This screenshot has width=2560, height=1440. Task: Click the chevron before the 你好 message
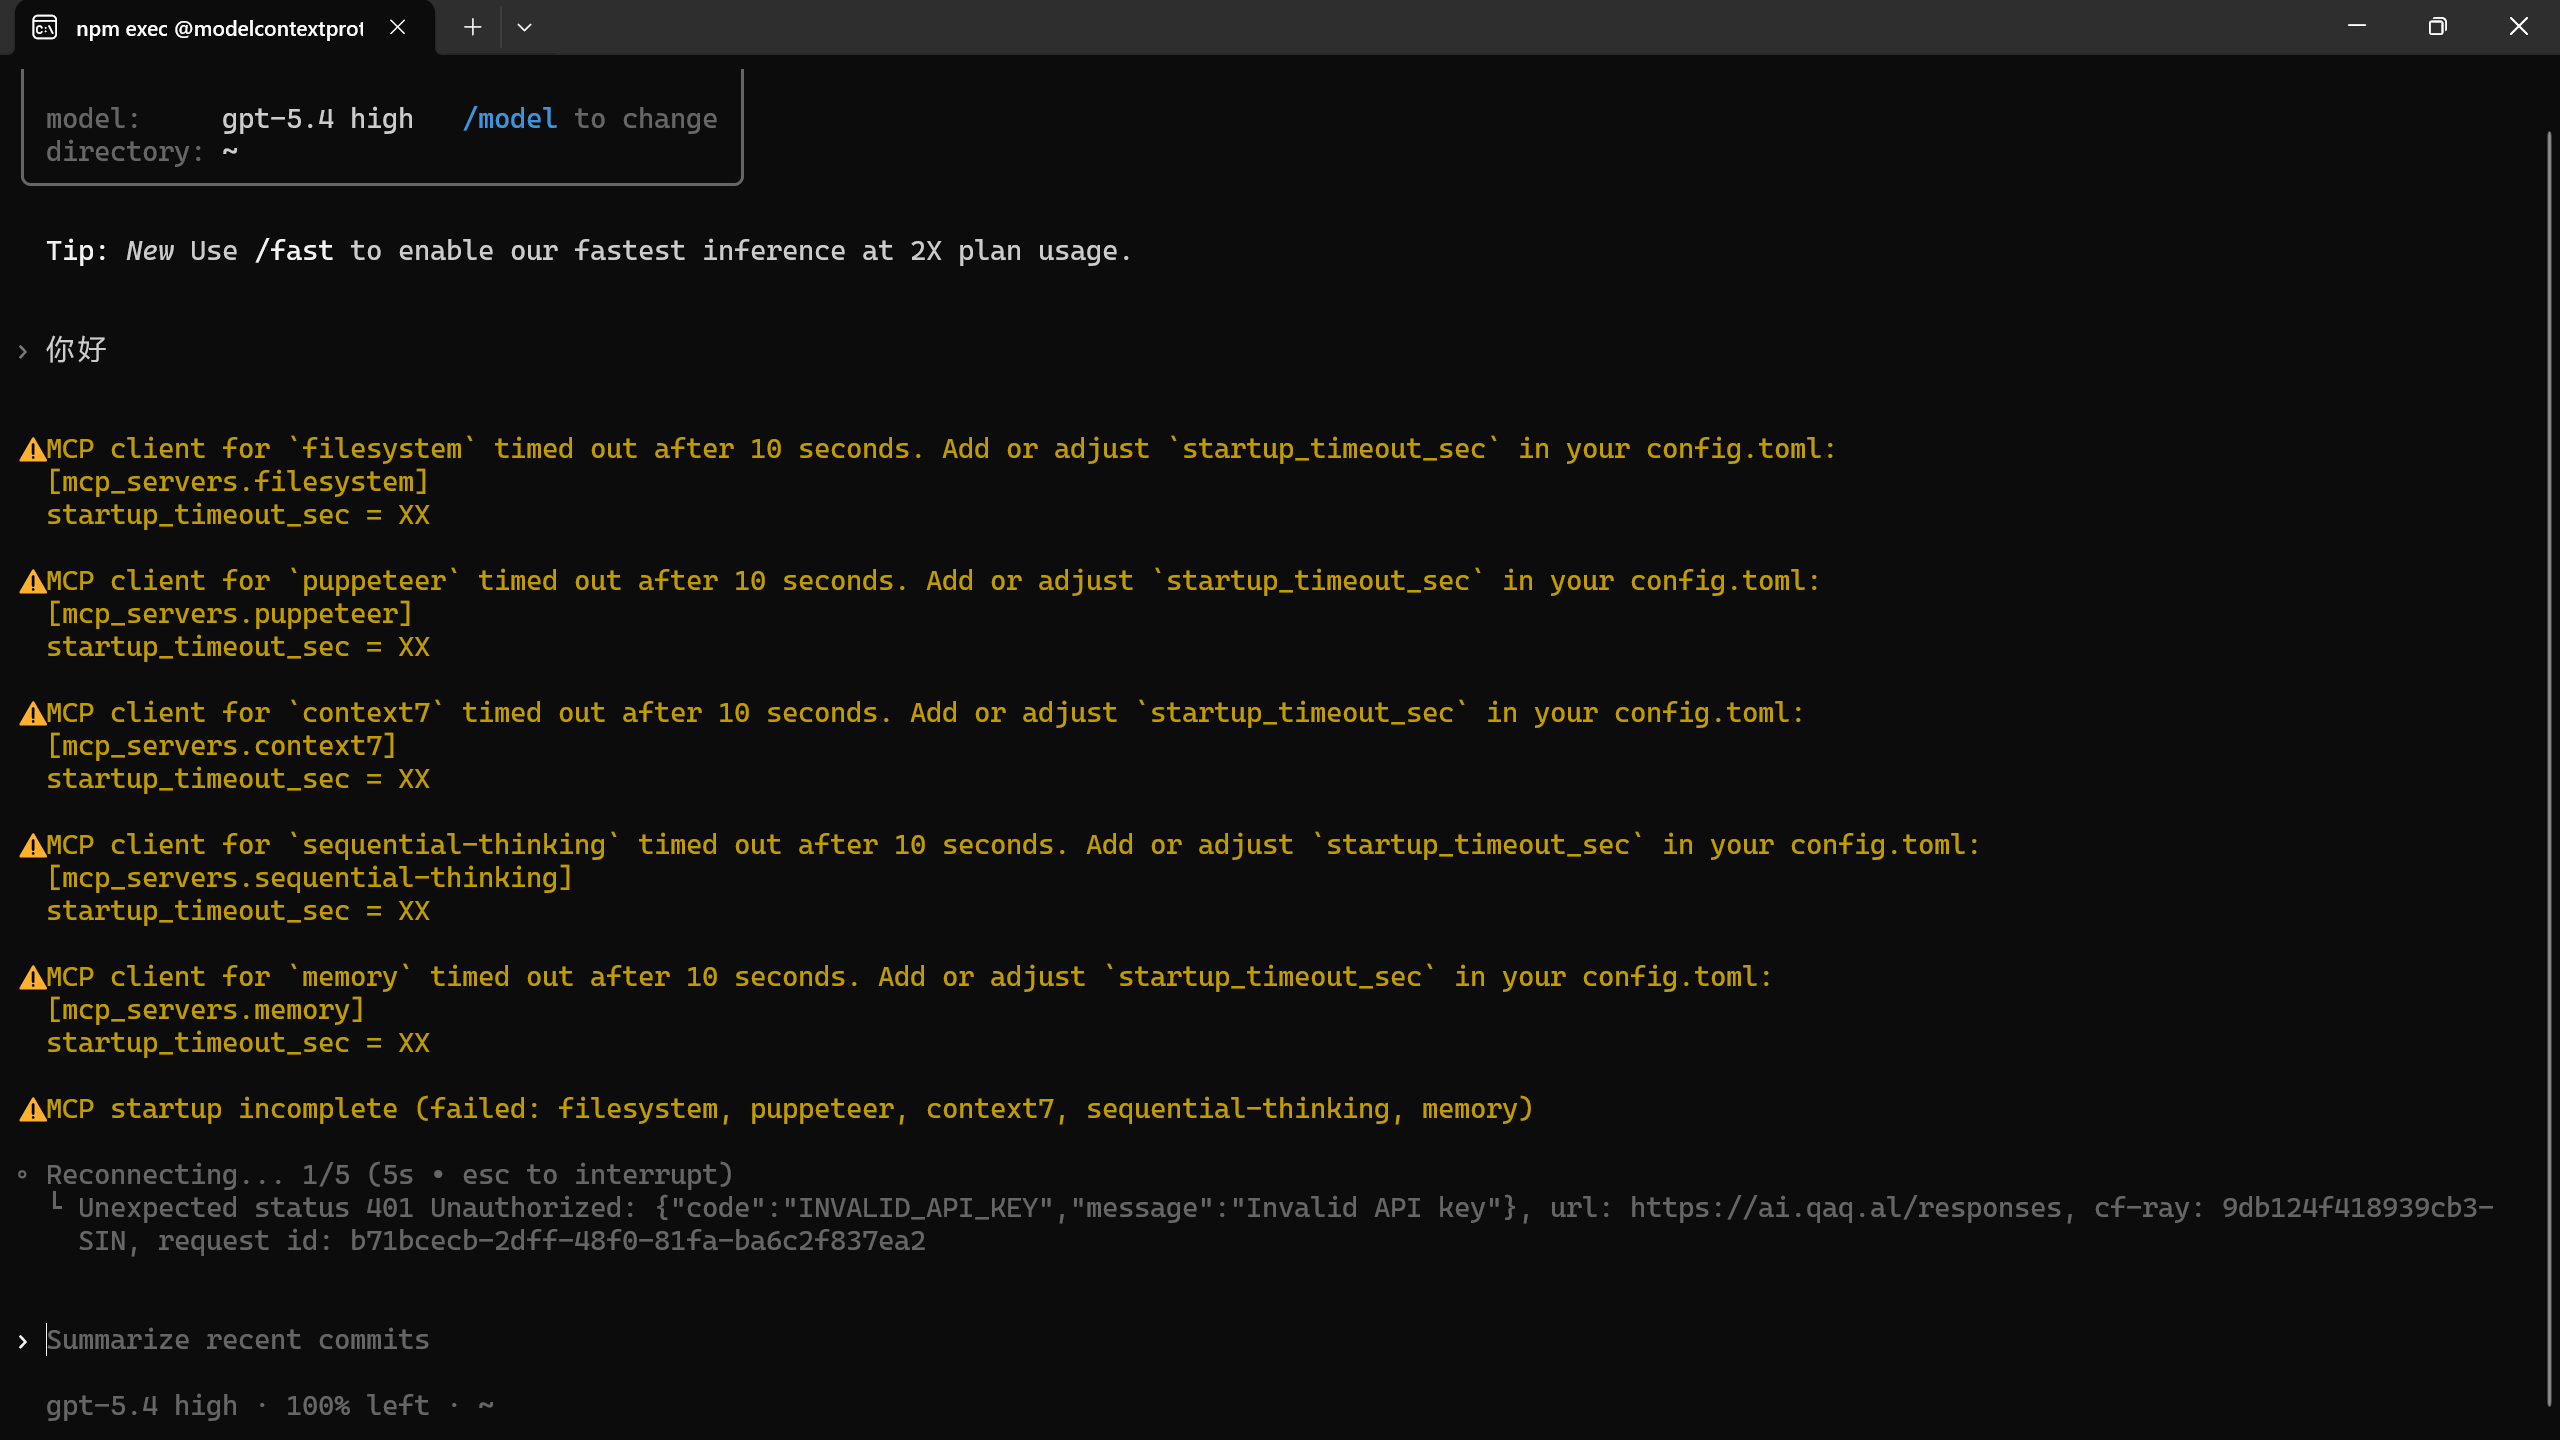pos(22,352)
